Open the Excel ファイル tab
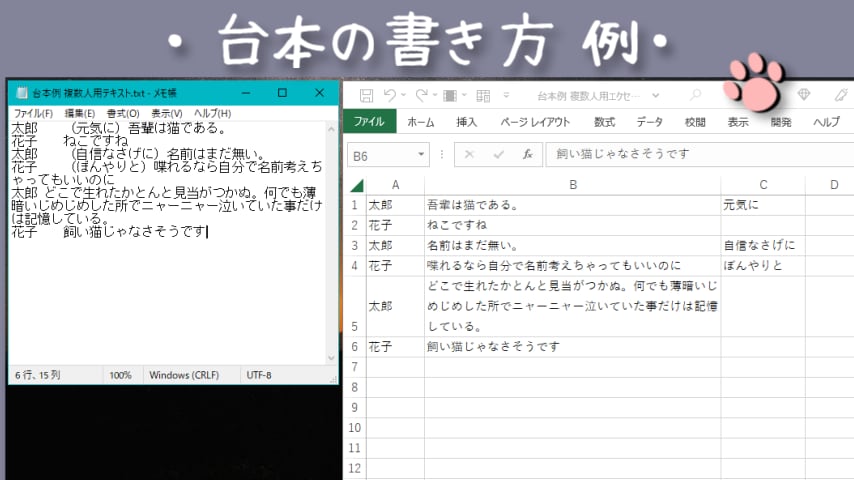Viewport: 854px width, 480px height. [x=369, y=121]
